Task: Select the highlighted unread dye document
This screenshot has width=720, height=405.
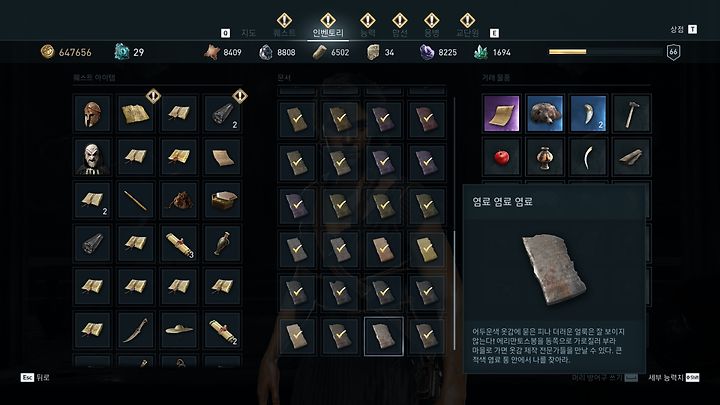Action: click(384, 336)
